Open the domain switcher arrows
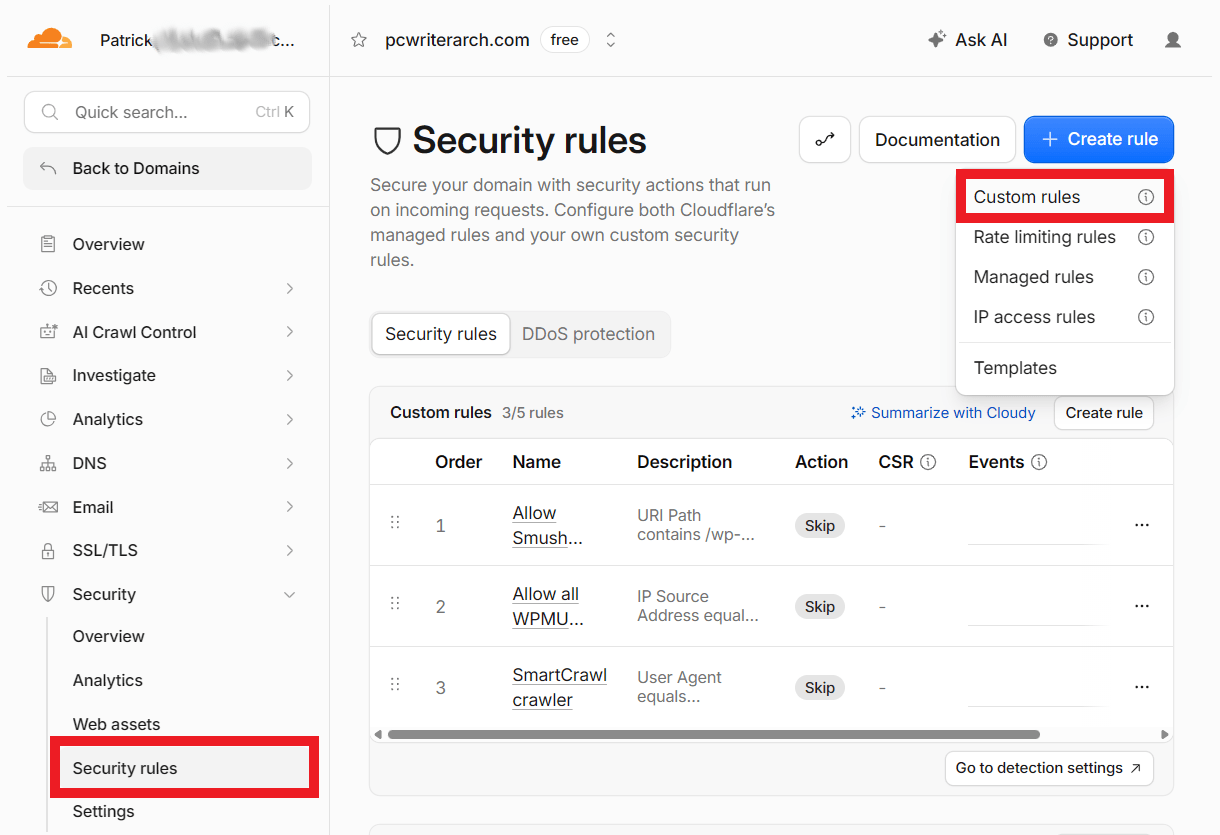 click(610, 40)
